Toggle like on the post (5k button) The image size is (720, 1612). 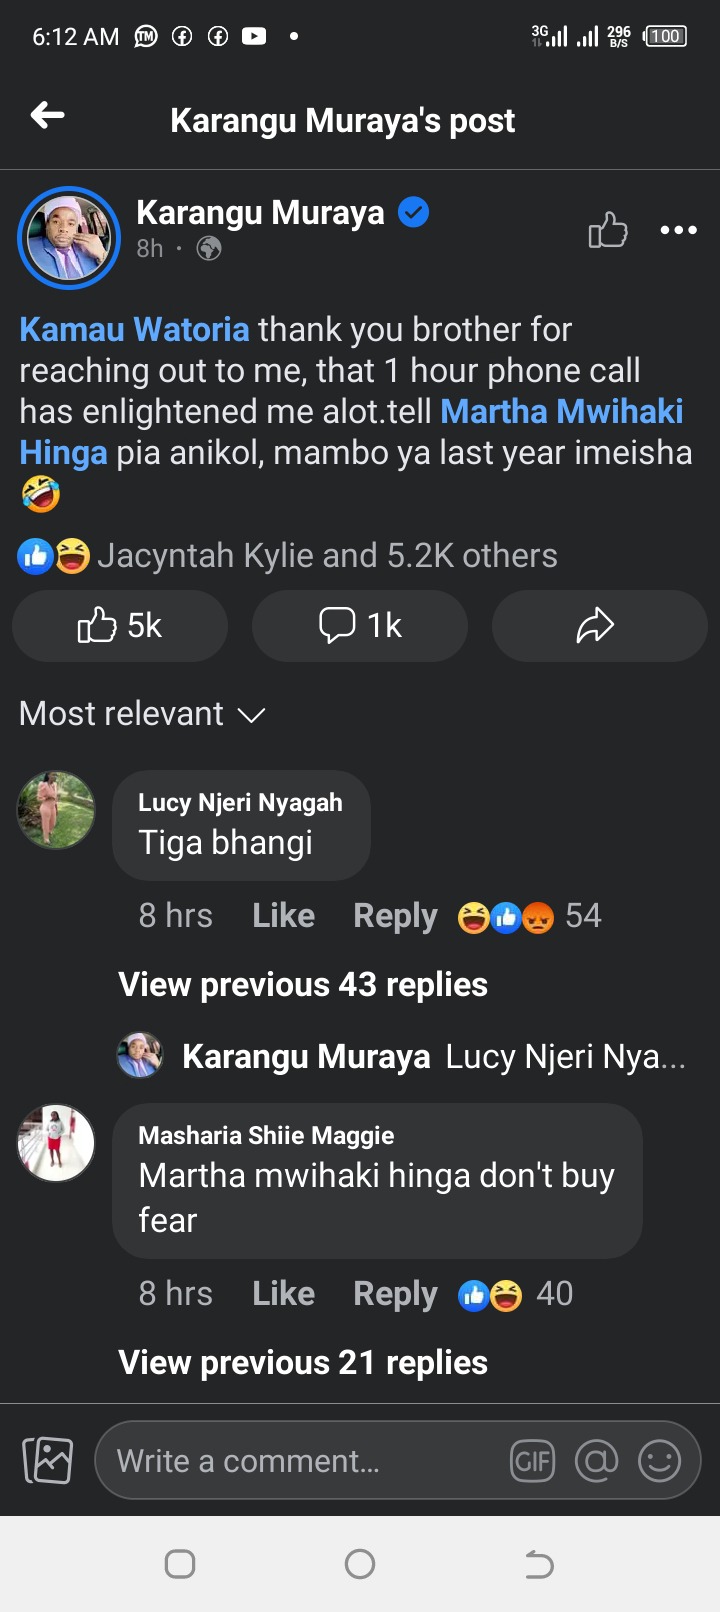pos(120,626)
